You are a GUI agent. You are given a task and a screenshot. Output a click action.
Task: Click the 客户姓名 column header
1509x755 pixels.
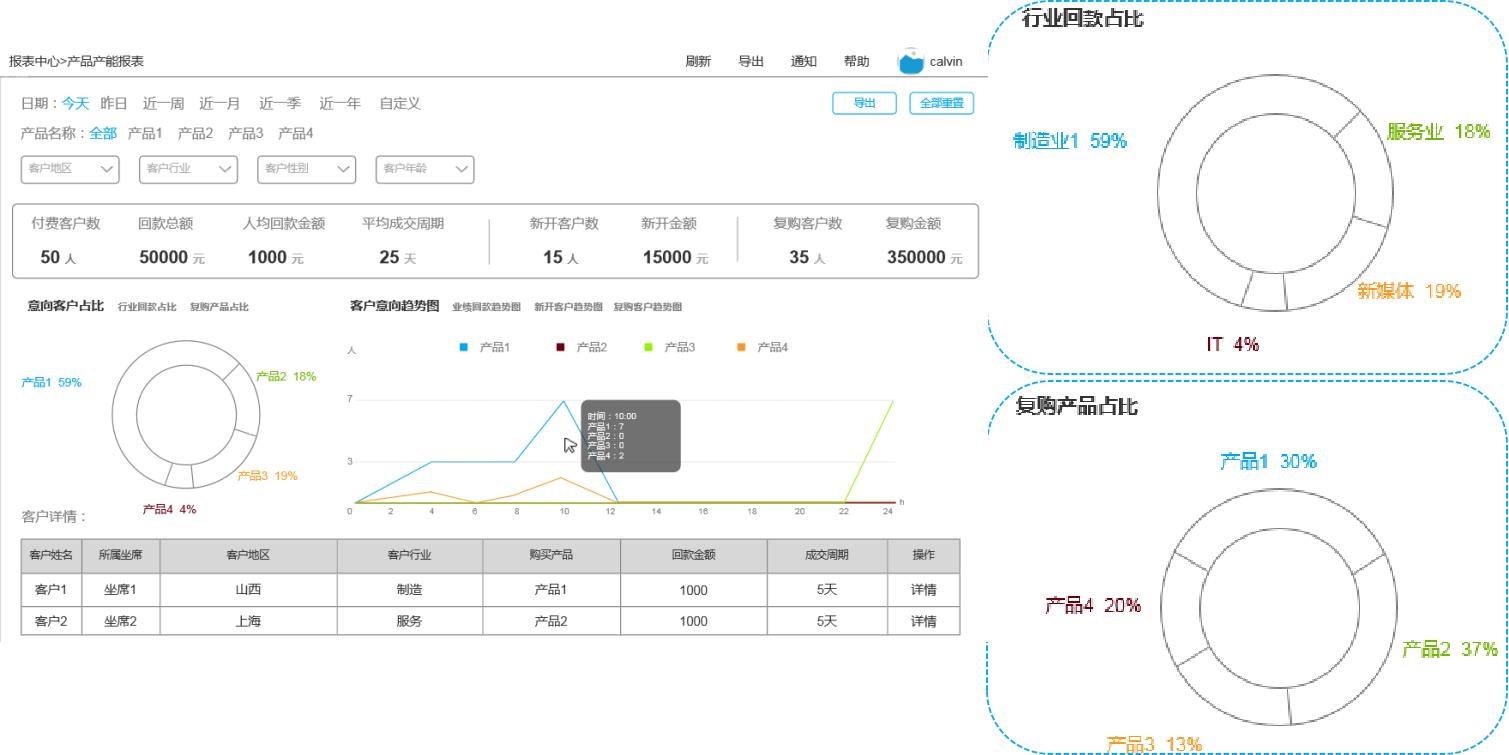click(51, 555)
